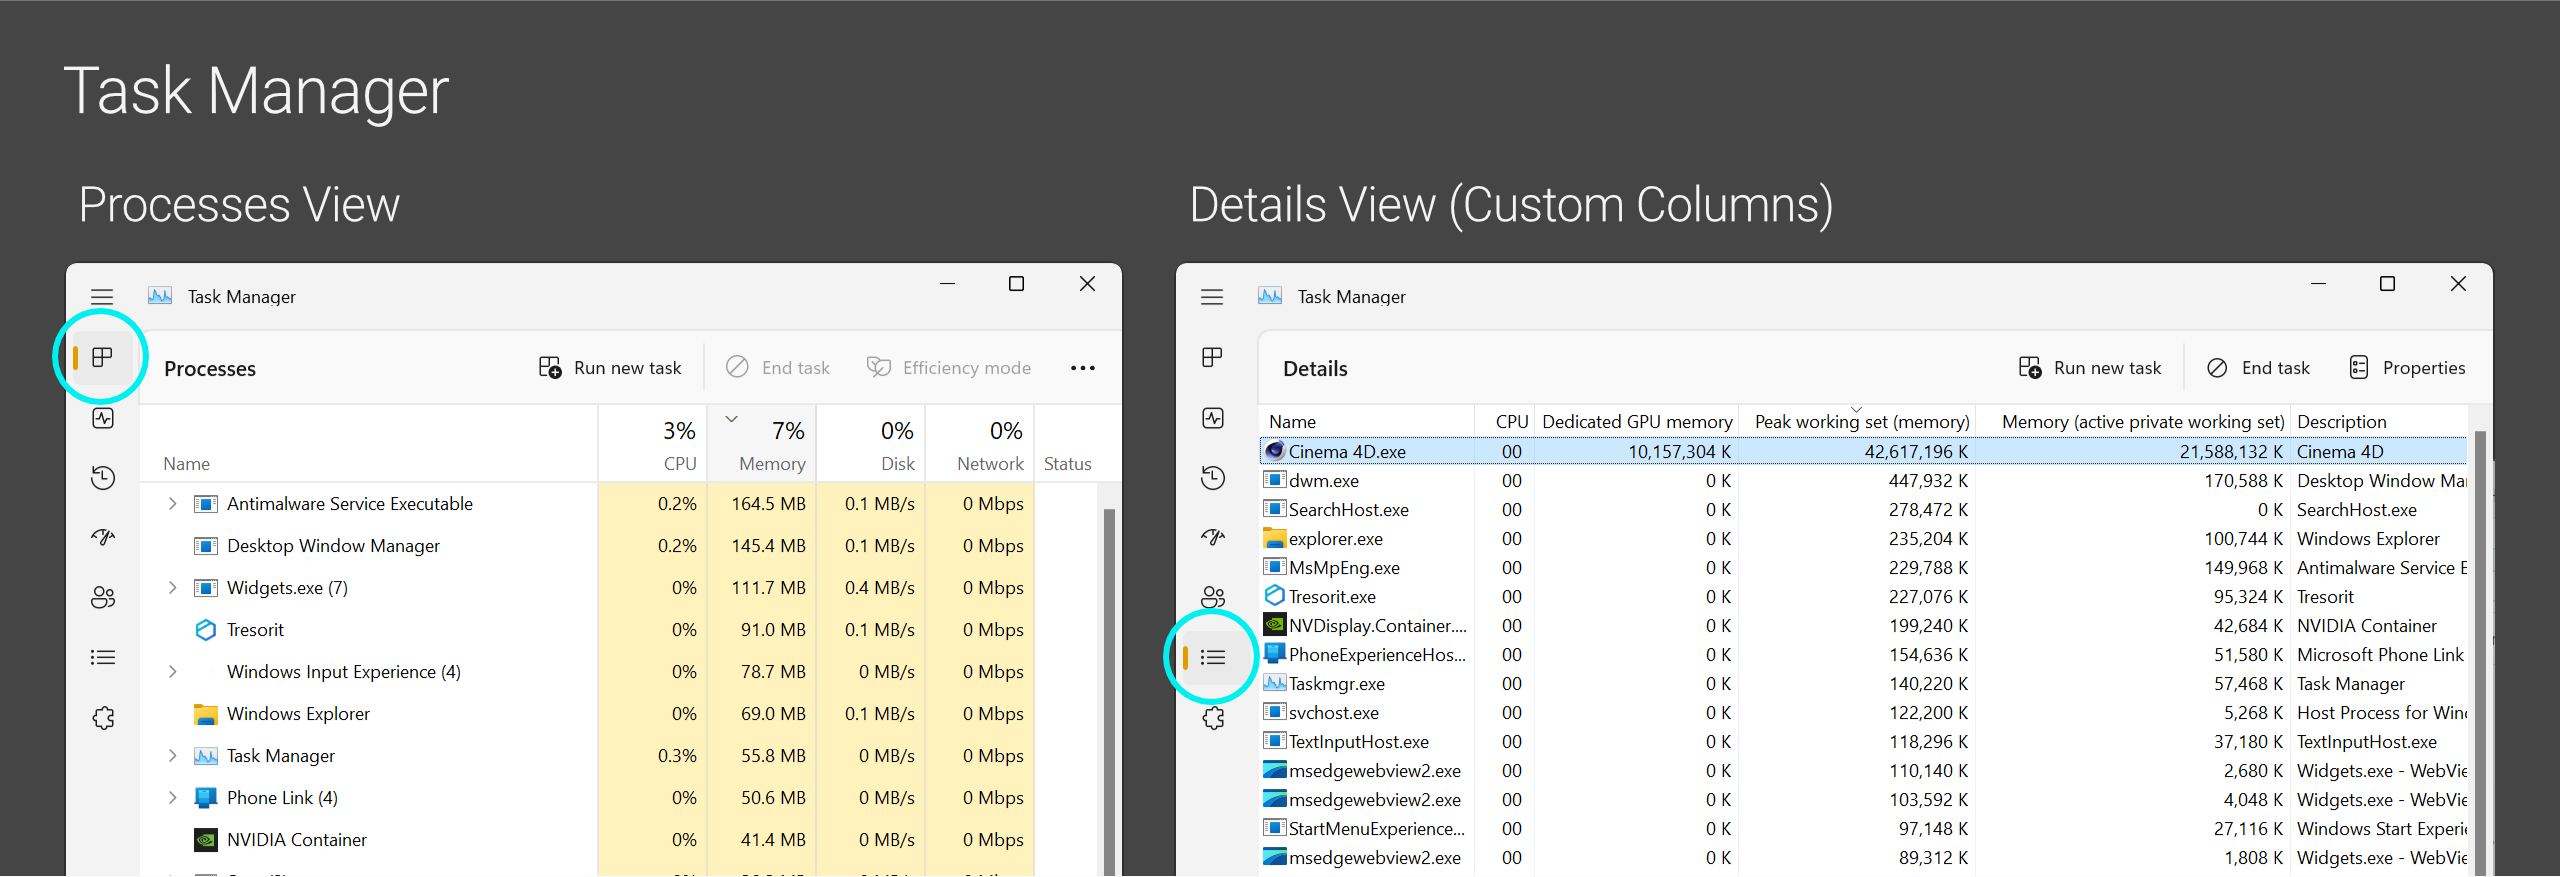Sort by Peak working set (memory) column
This screenshot has width=2560, height=877.
coord(1861,422)
